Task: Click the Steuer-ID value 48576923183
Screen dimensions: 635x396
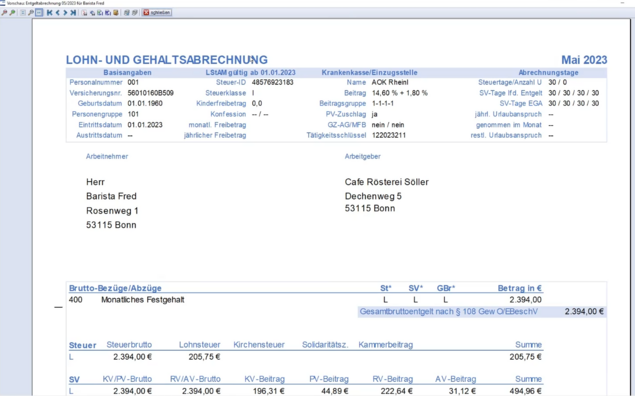Action: click(x=273, y=82)
